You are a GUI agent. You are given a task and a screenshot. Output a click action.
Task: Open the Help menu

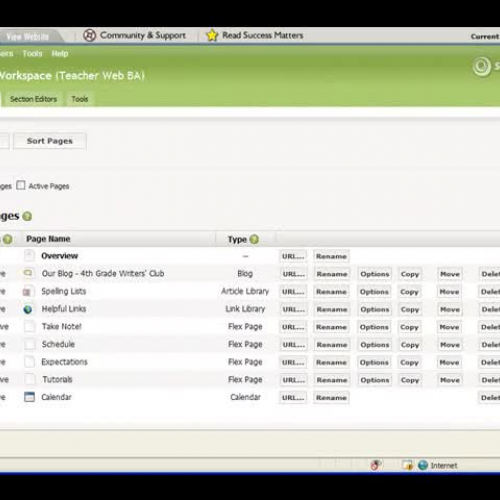(x=60, y=54)
